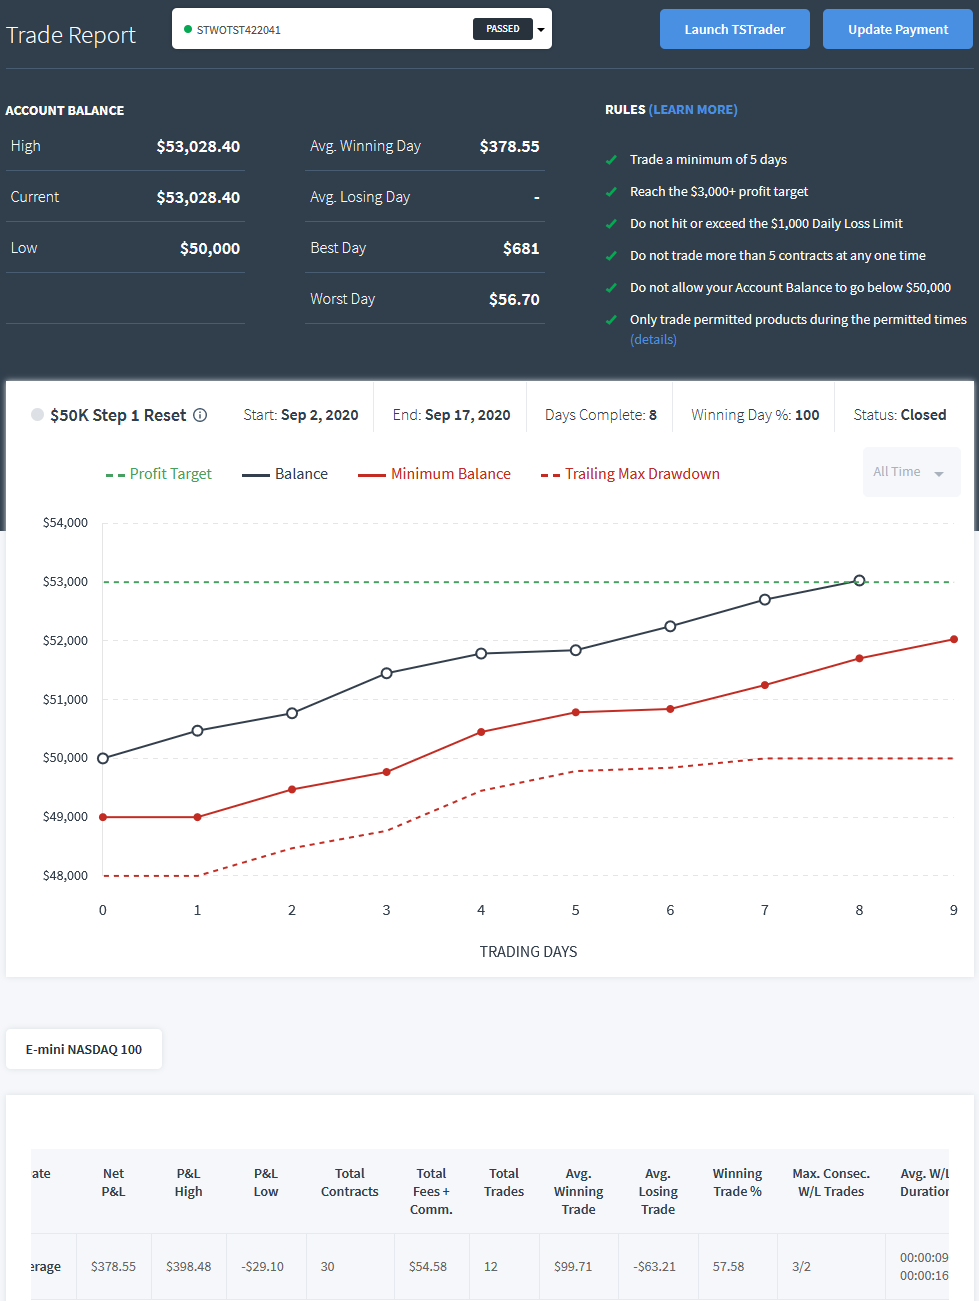Hide the Trailing Max Drawdown series
The height and width of the screenshot is (1301, 979).
click(630, 474)
